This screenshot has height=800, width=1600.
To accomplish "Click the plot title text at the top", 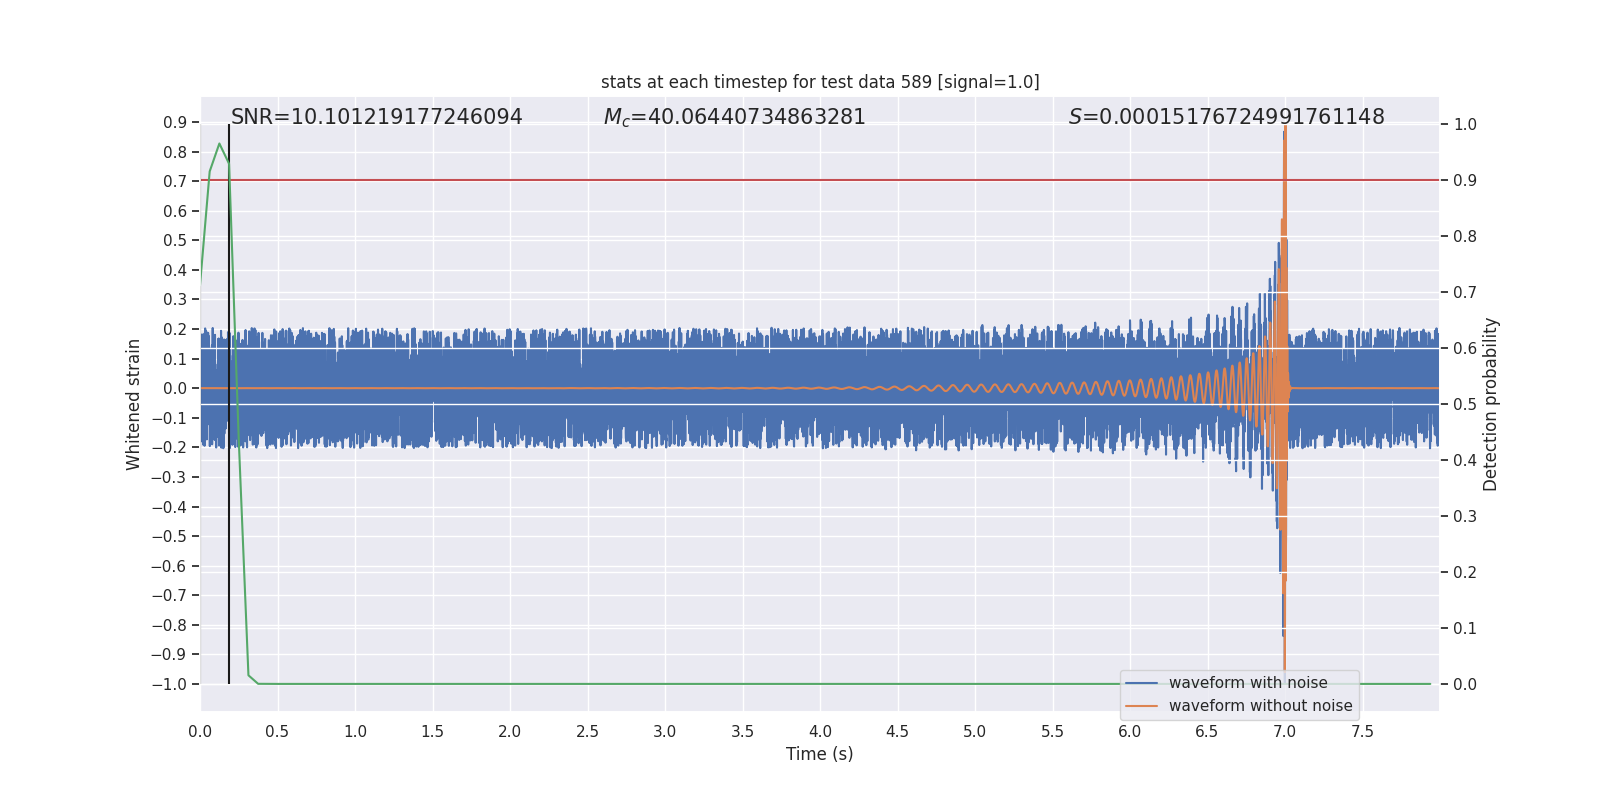I will click(820, 82).
